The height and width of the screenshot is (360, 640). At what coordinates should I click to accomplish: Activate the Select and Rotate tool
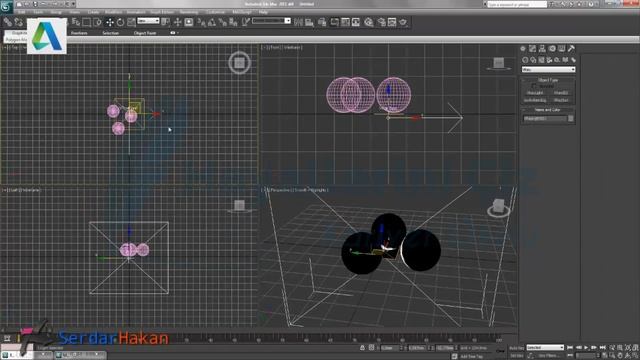click(x=120, y=22)
